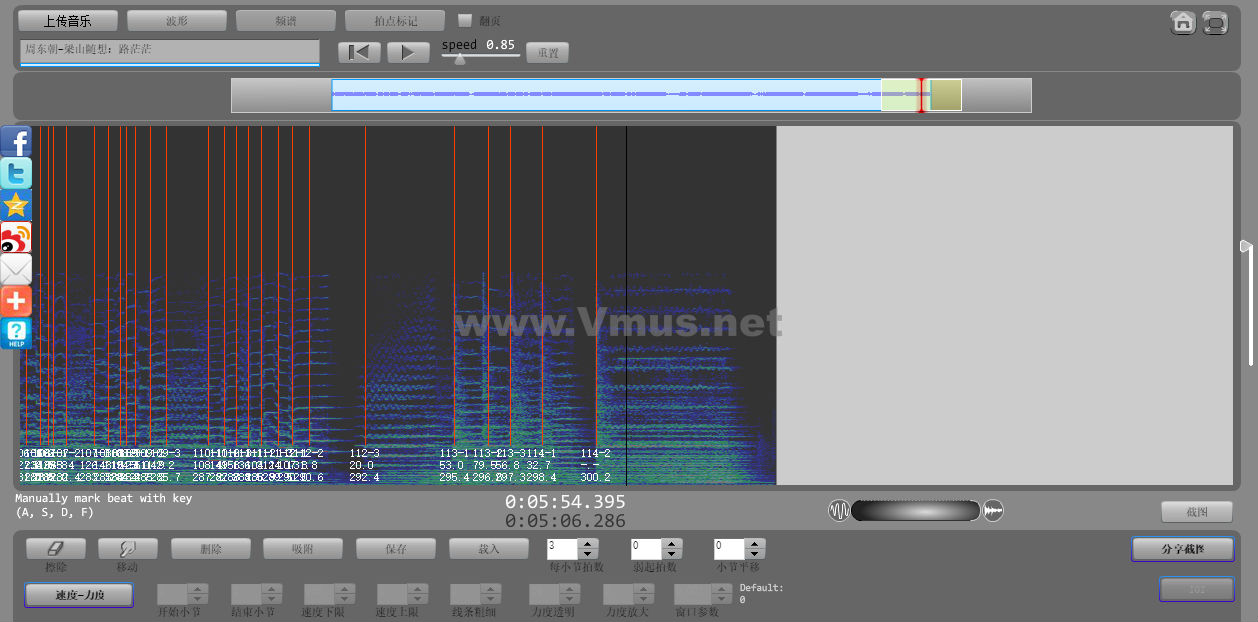Viewport: 1258px width, 622px height.
Task: Increase the 结束小节 stepper
Action: pyautogui.click(x=271, y=589)
